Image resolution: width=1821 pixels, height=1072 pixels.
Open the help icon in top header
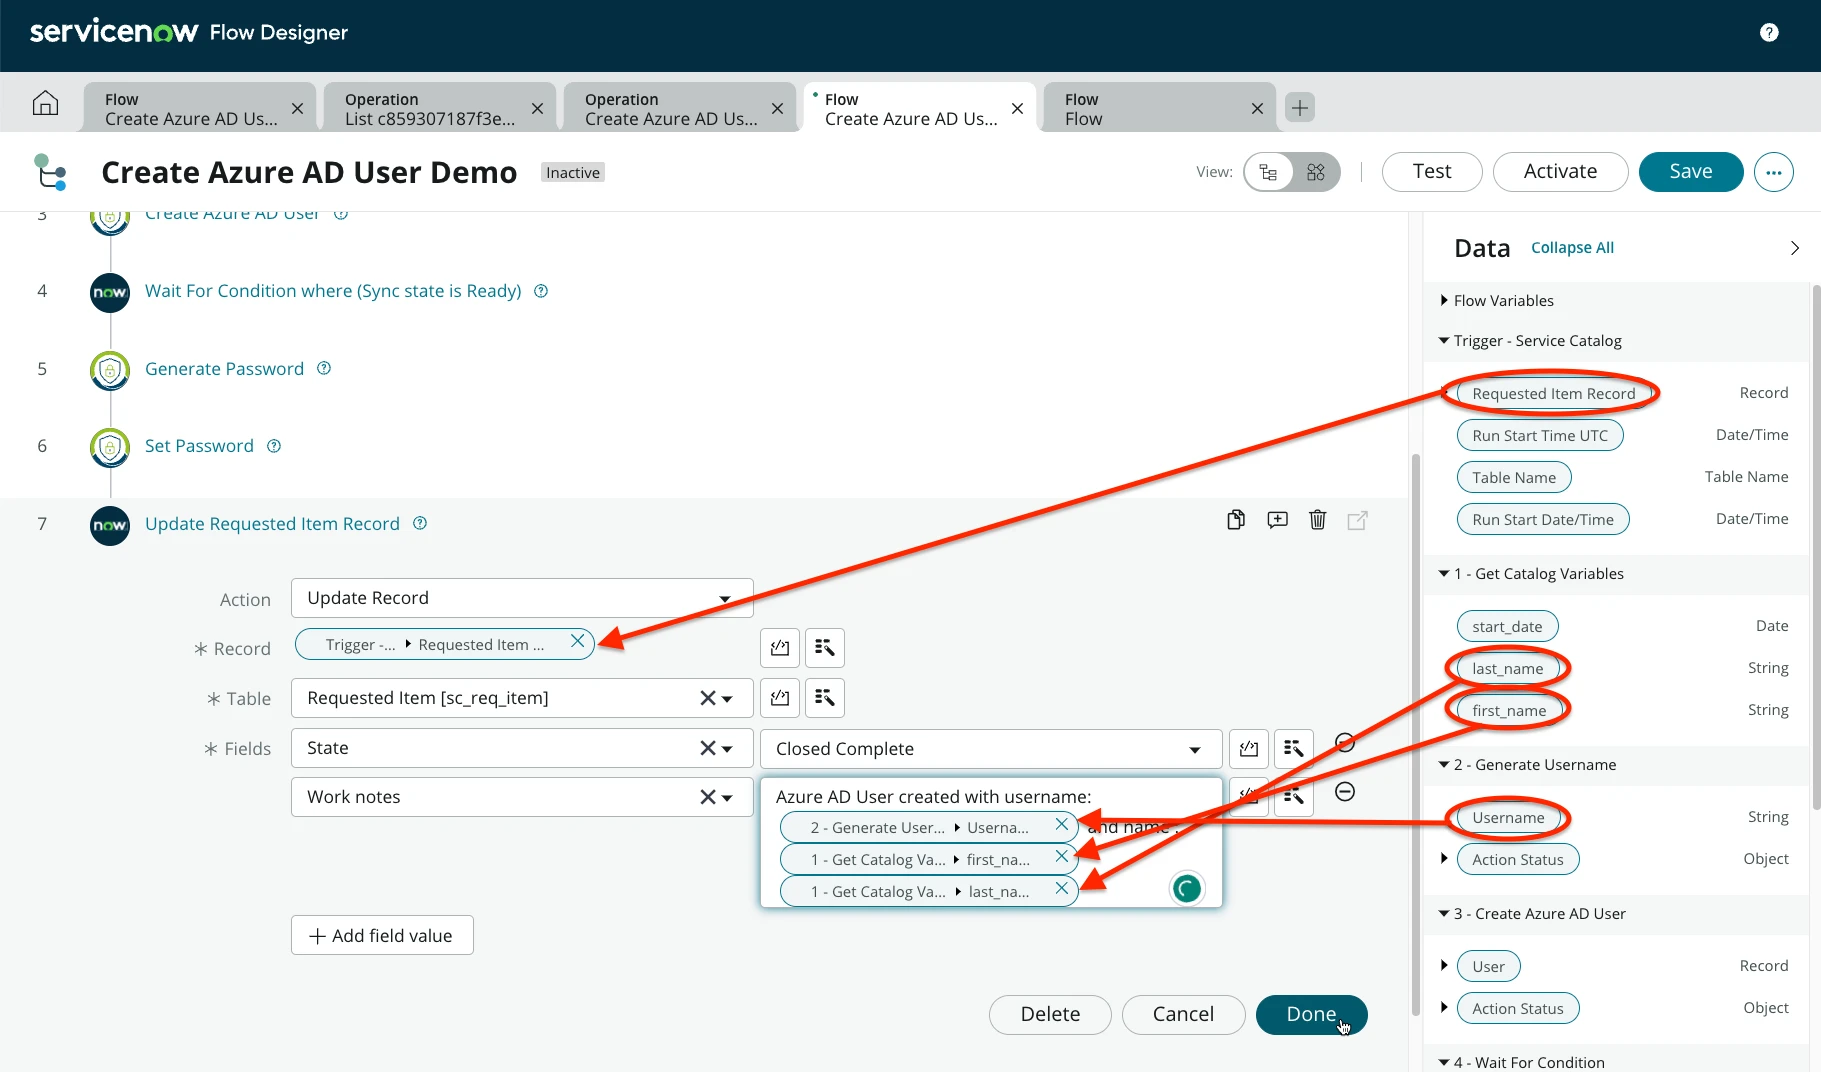coord(1768,33)
